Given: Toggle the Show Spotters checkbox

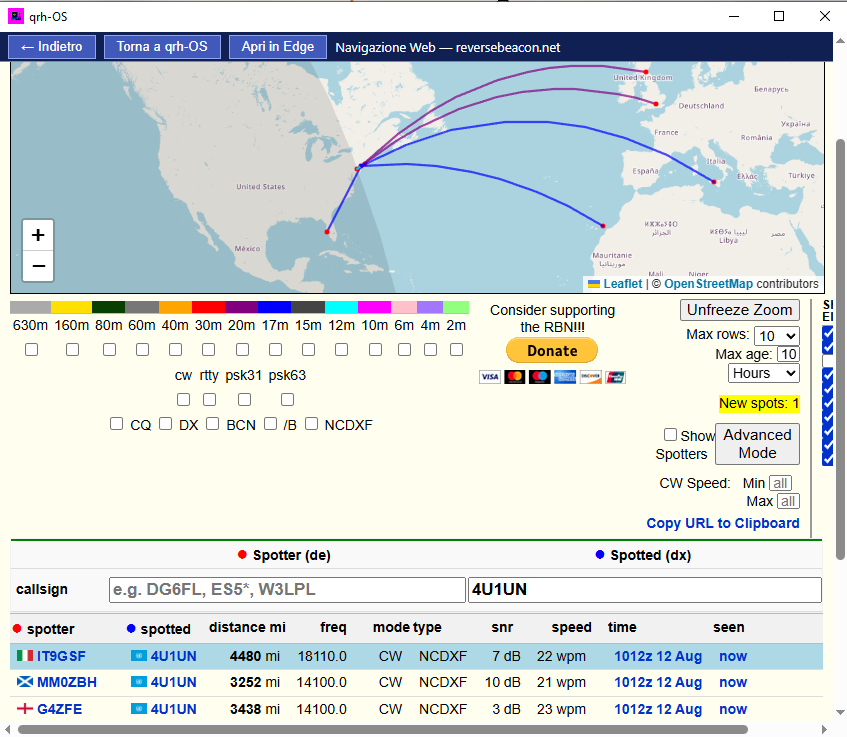Looking at the screenshot, I should click(x=670, y=434).
